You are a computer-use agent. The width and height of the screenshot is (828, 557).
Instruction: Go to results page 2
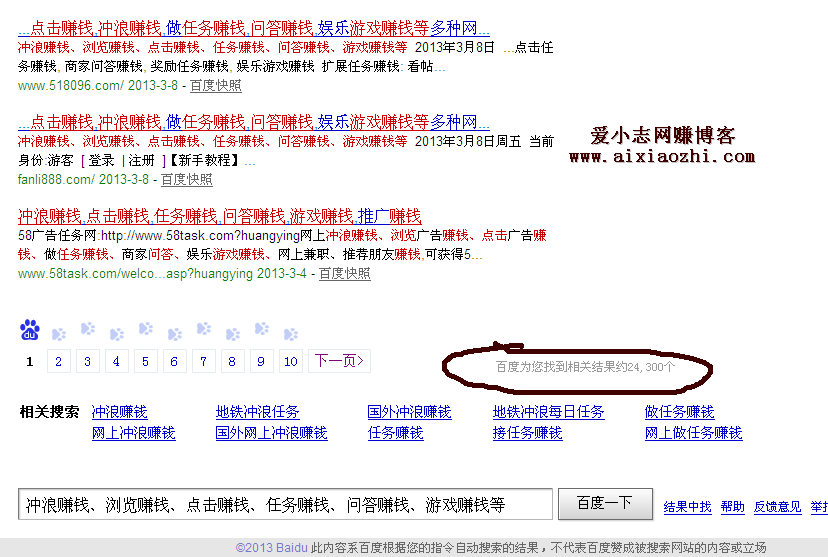point(59,362)
